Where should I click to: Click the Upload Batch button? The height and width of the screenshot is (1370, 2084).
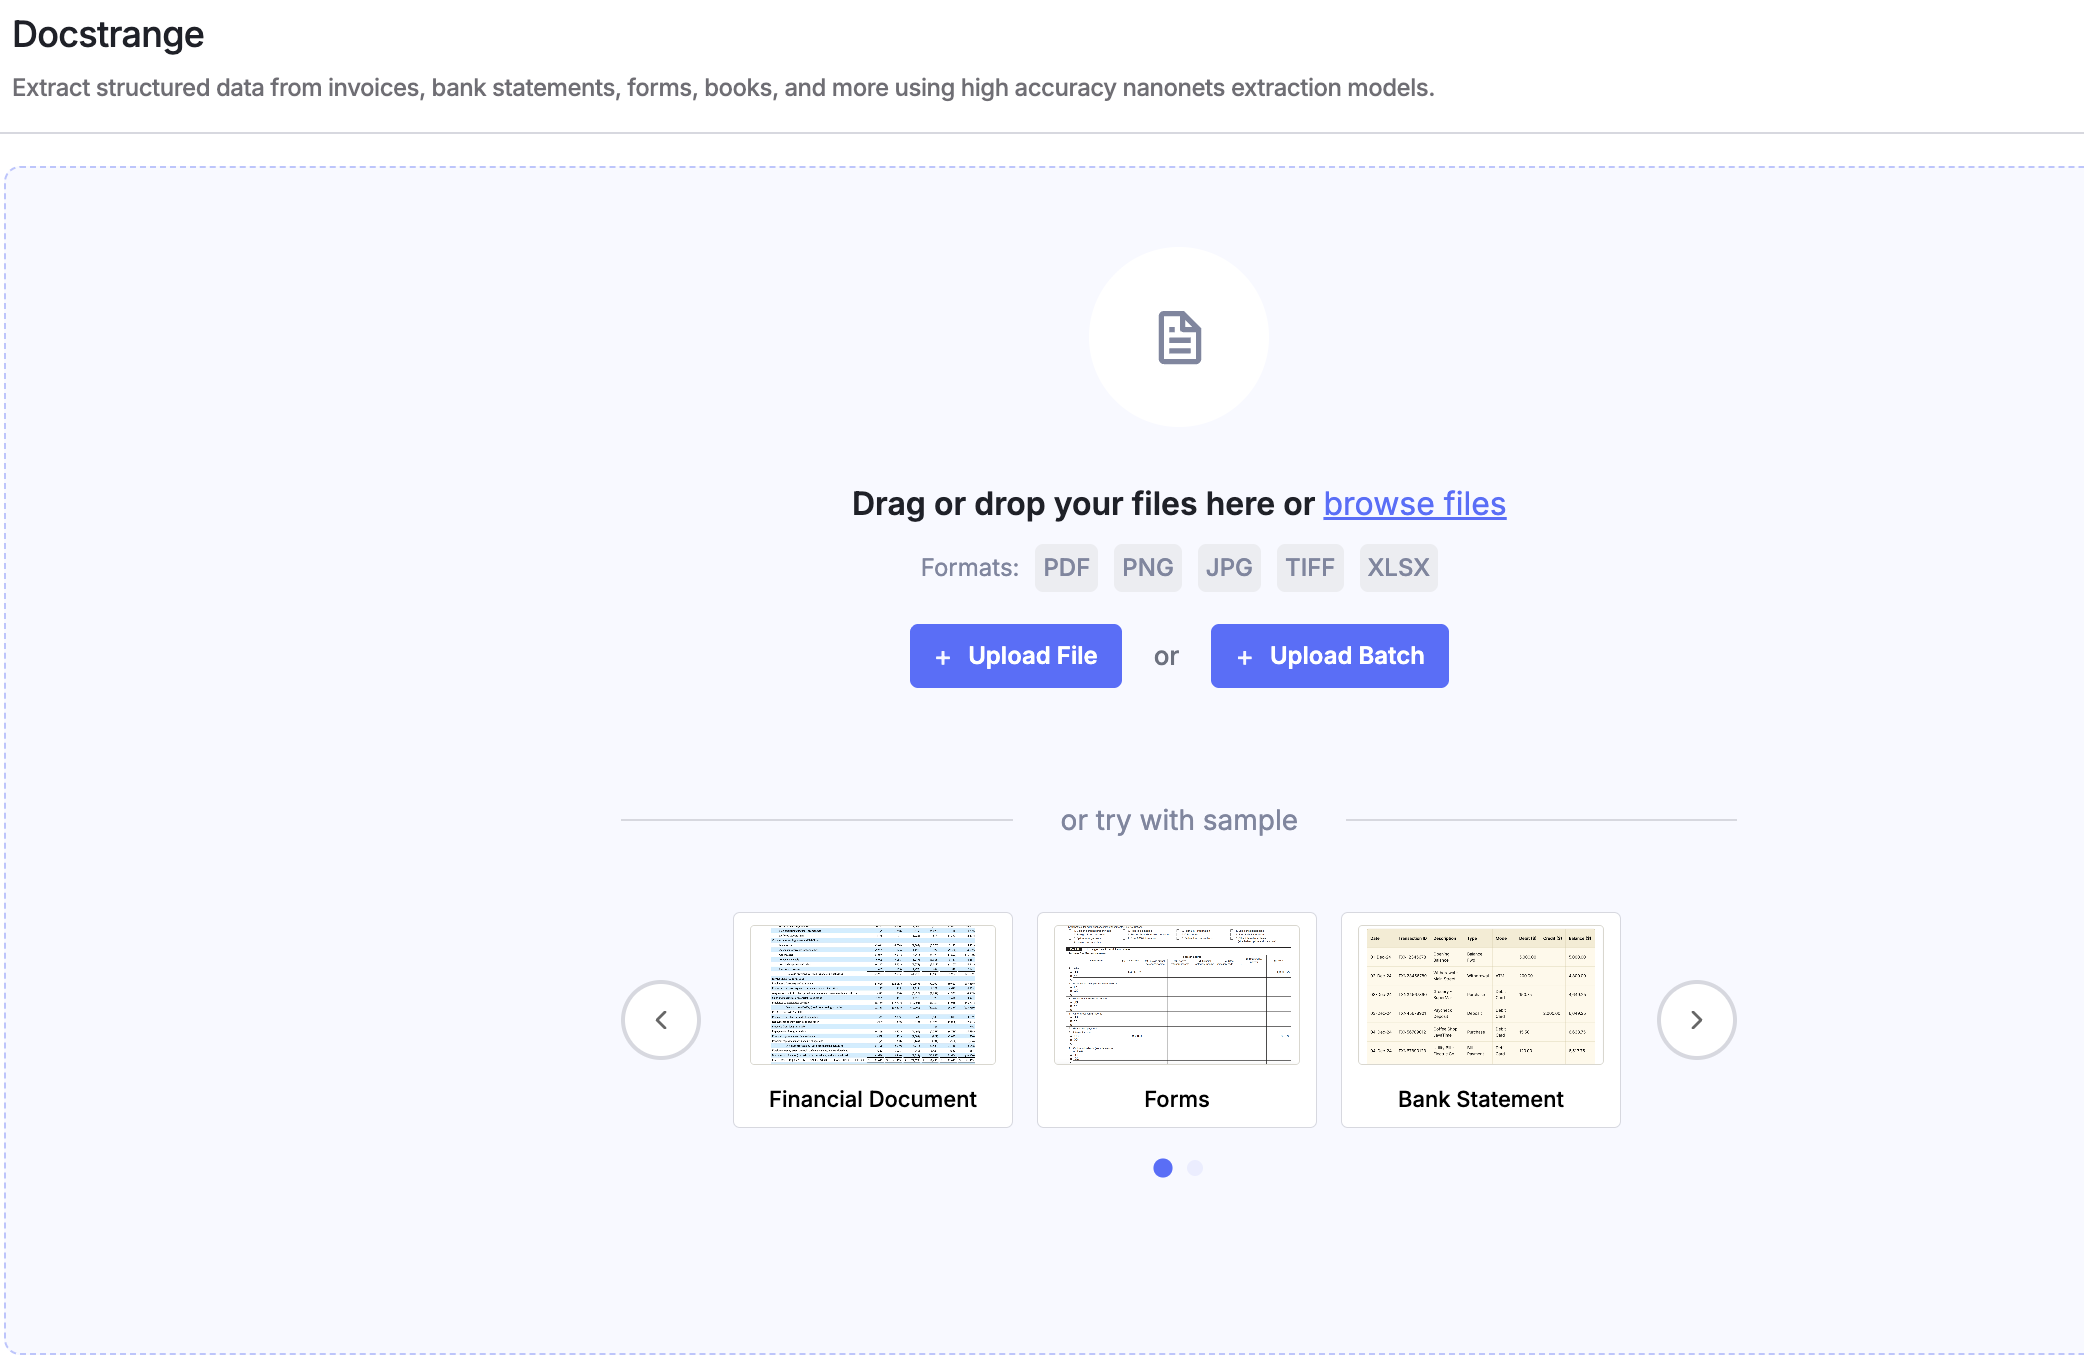pos(1329,656)
